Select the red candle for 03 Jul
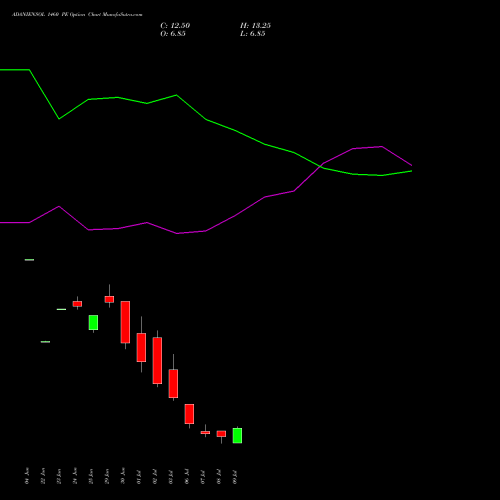 click(173, 384)
